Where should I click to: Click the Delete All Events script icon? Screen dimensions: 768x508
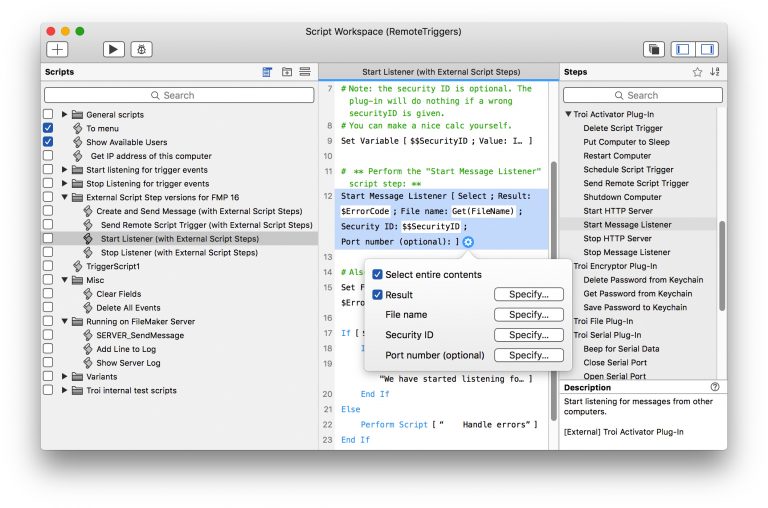tap(88, 308)
